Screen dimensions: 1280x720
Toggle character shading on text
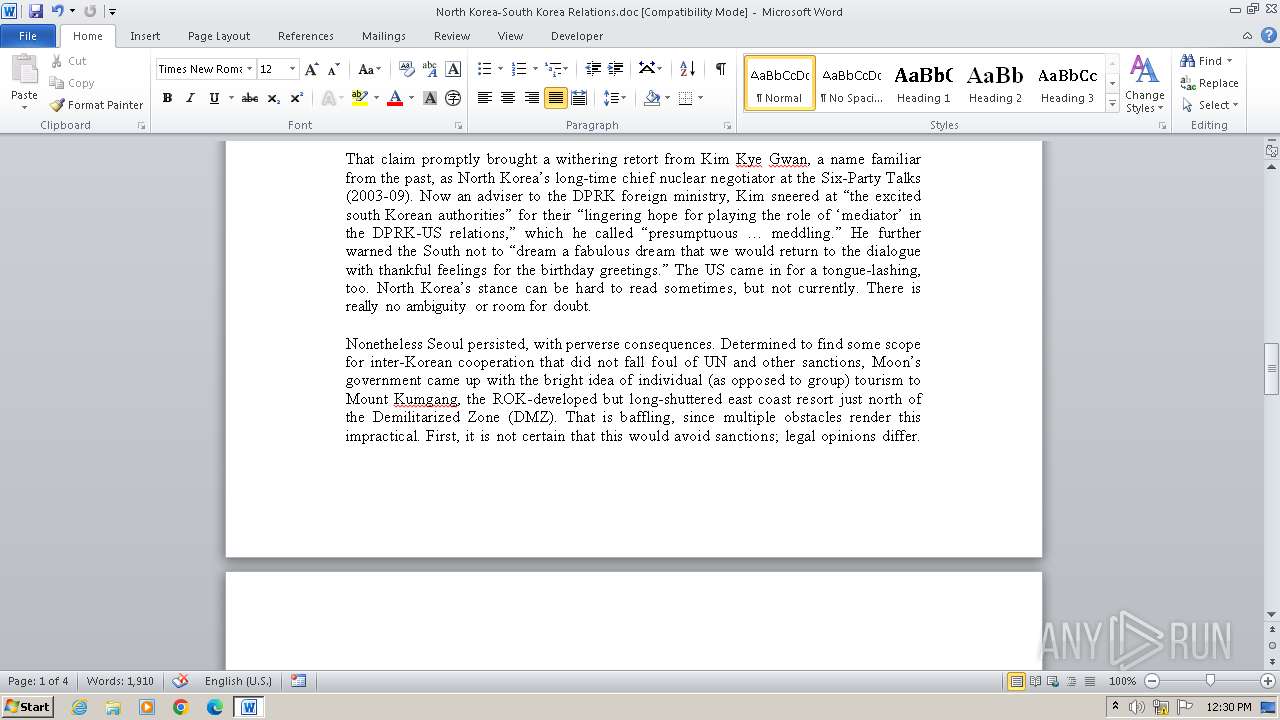point(430,98)
